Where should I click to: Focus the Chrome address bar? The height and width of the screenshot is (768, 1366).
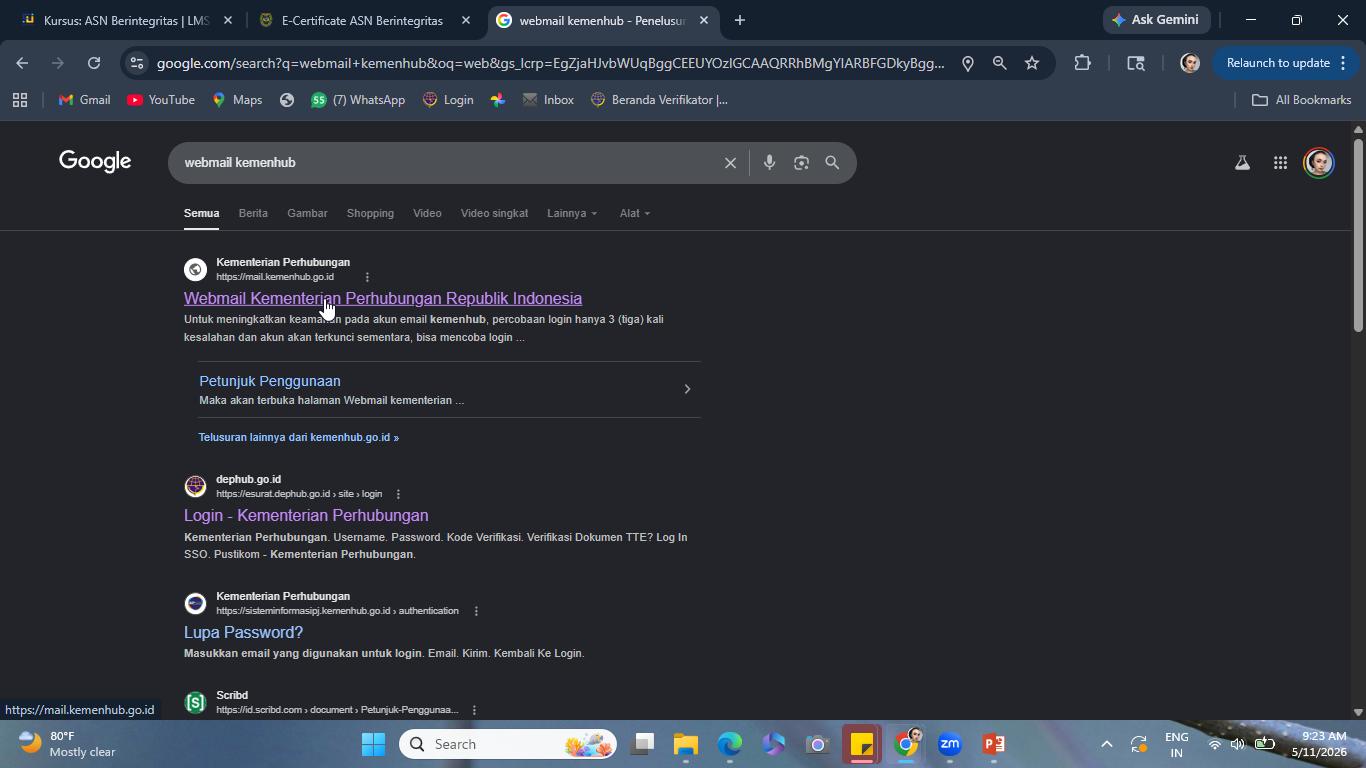(x=550, y=63)
